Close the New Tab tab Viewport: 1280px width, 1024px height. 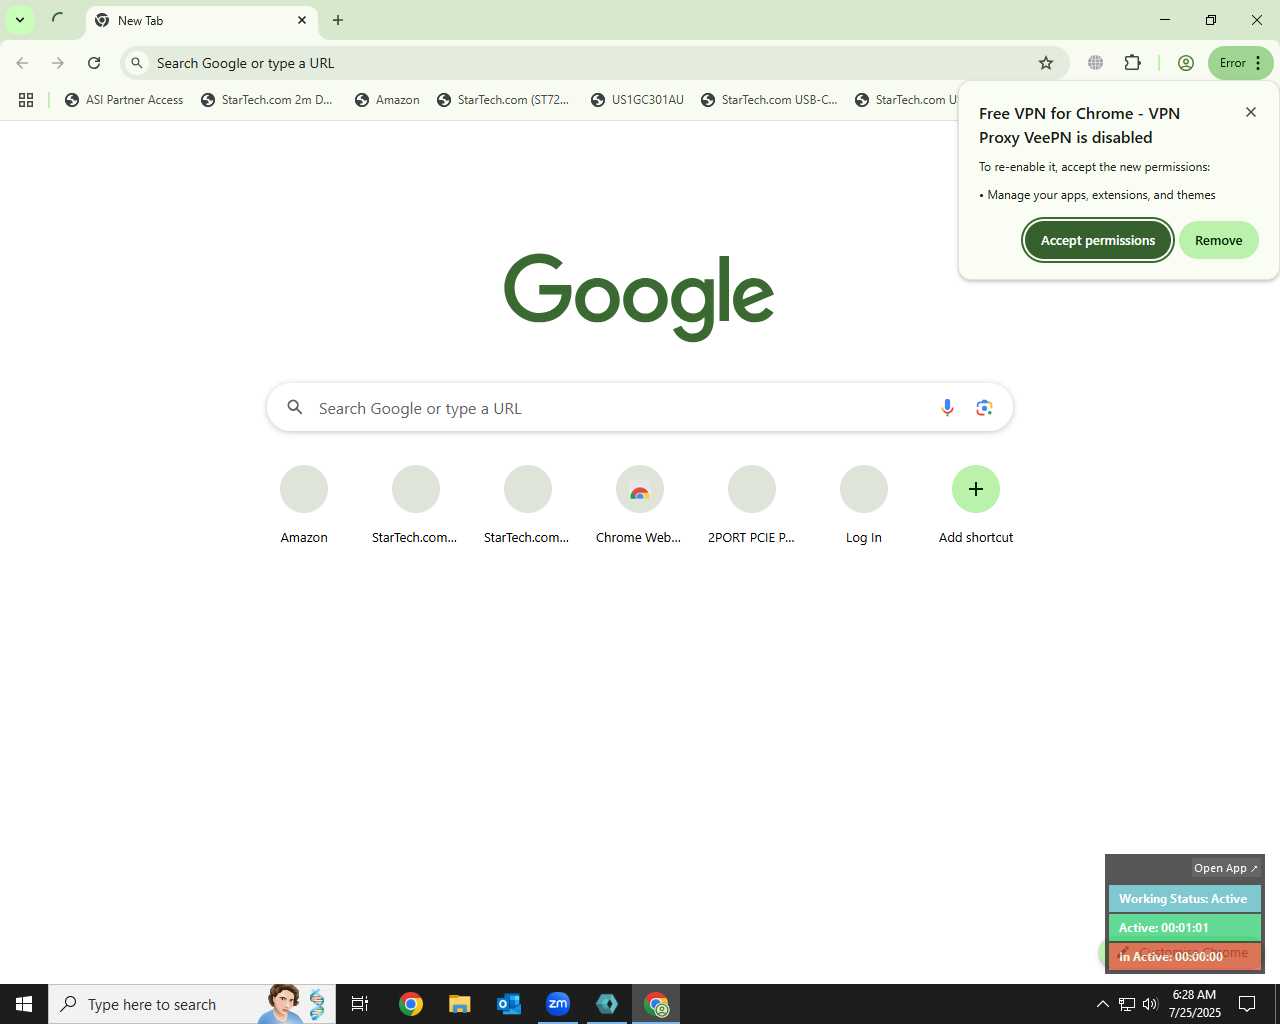click(x=302, y=20)
